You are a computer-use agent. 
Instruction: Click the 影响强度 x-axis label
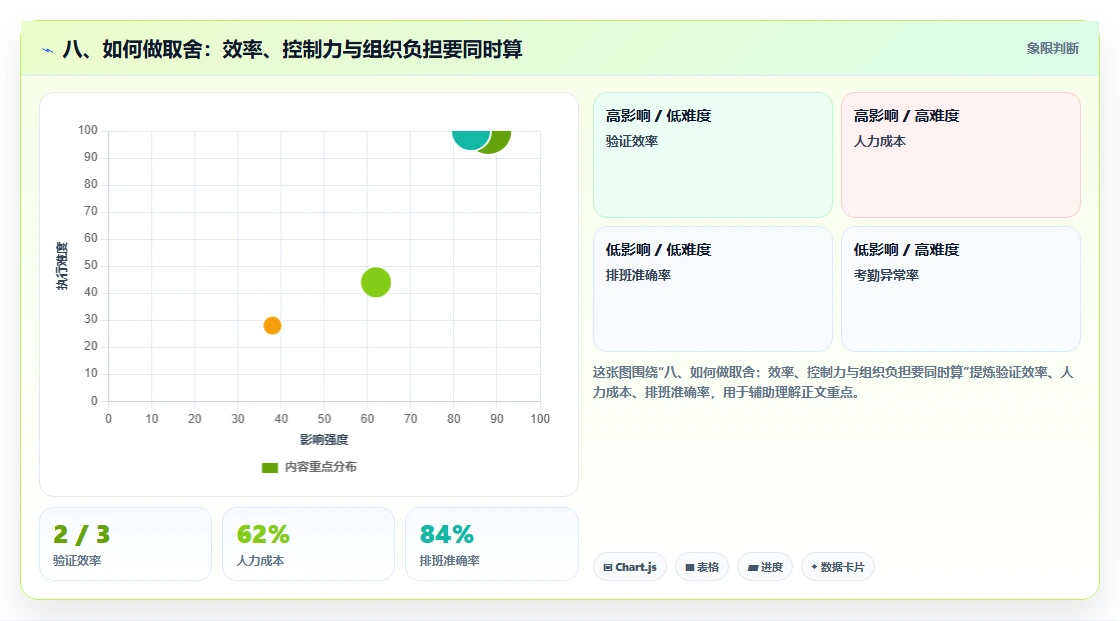point(324,439)
